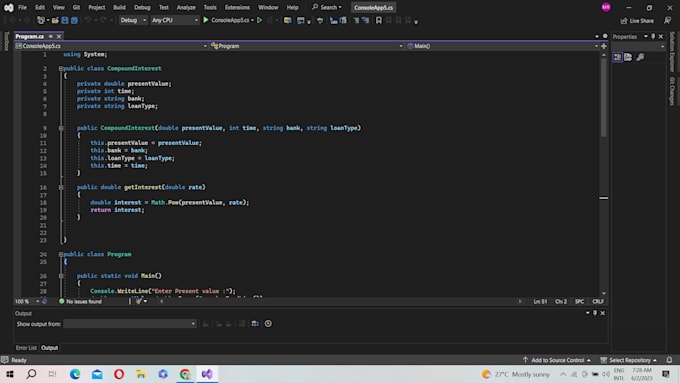Click the Live Share button

(x=637, y=20)
